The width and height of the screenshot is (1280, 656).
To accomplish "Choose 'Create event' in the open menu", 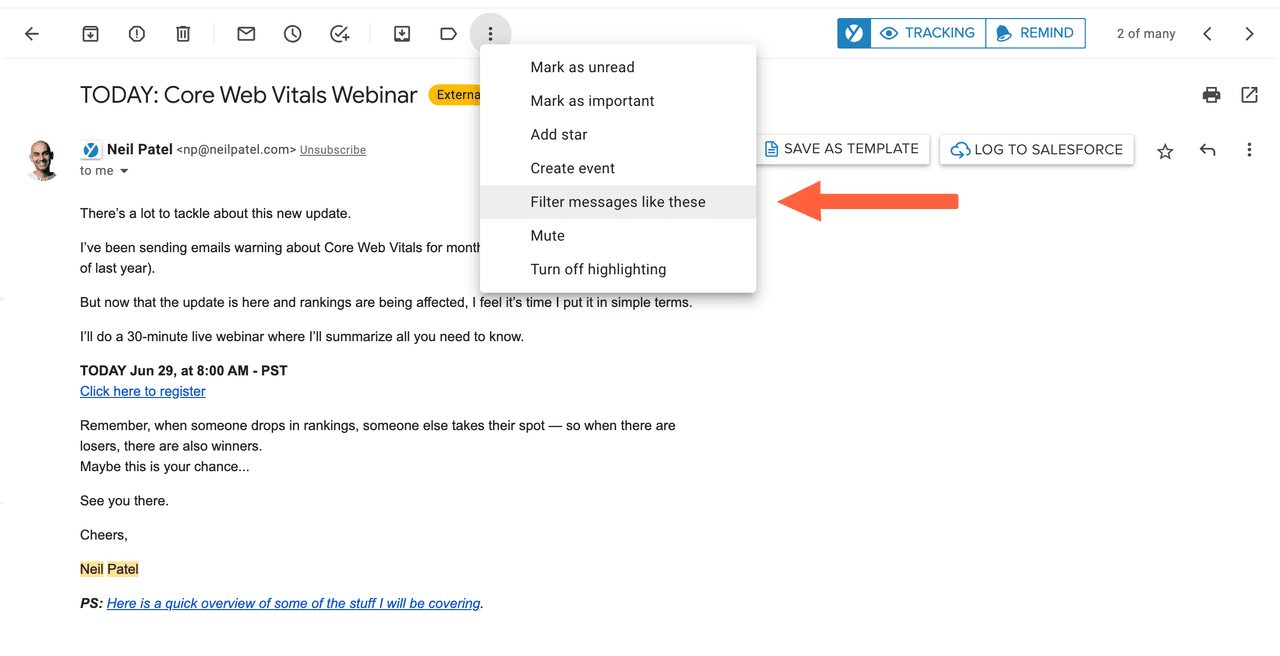I will (572, 168).
